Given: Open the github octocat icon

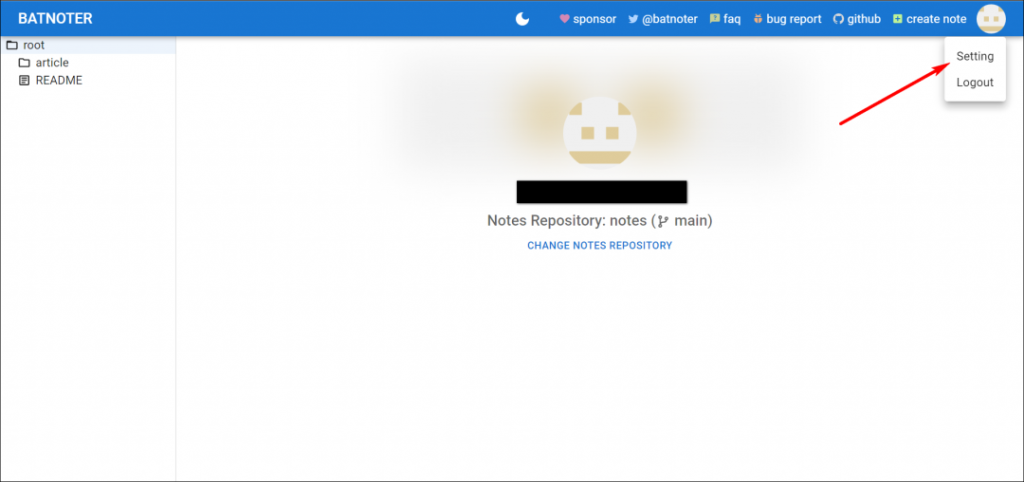Looking at the screenshot, I should click(x=839, y=19).
